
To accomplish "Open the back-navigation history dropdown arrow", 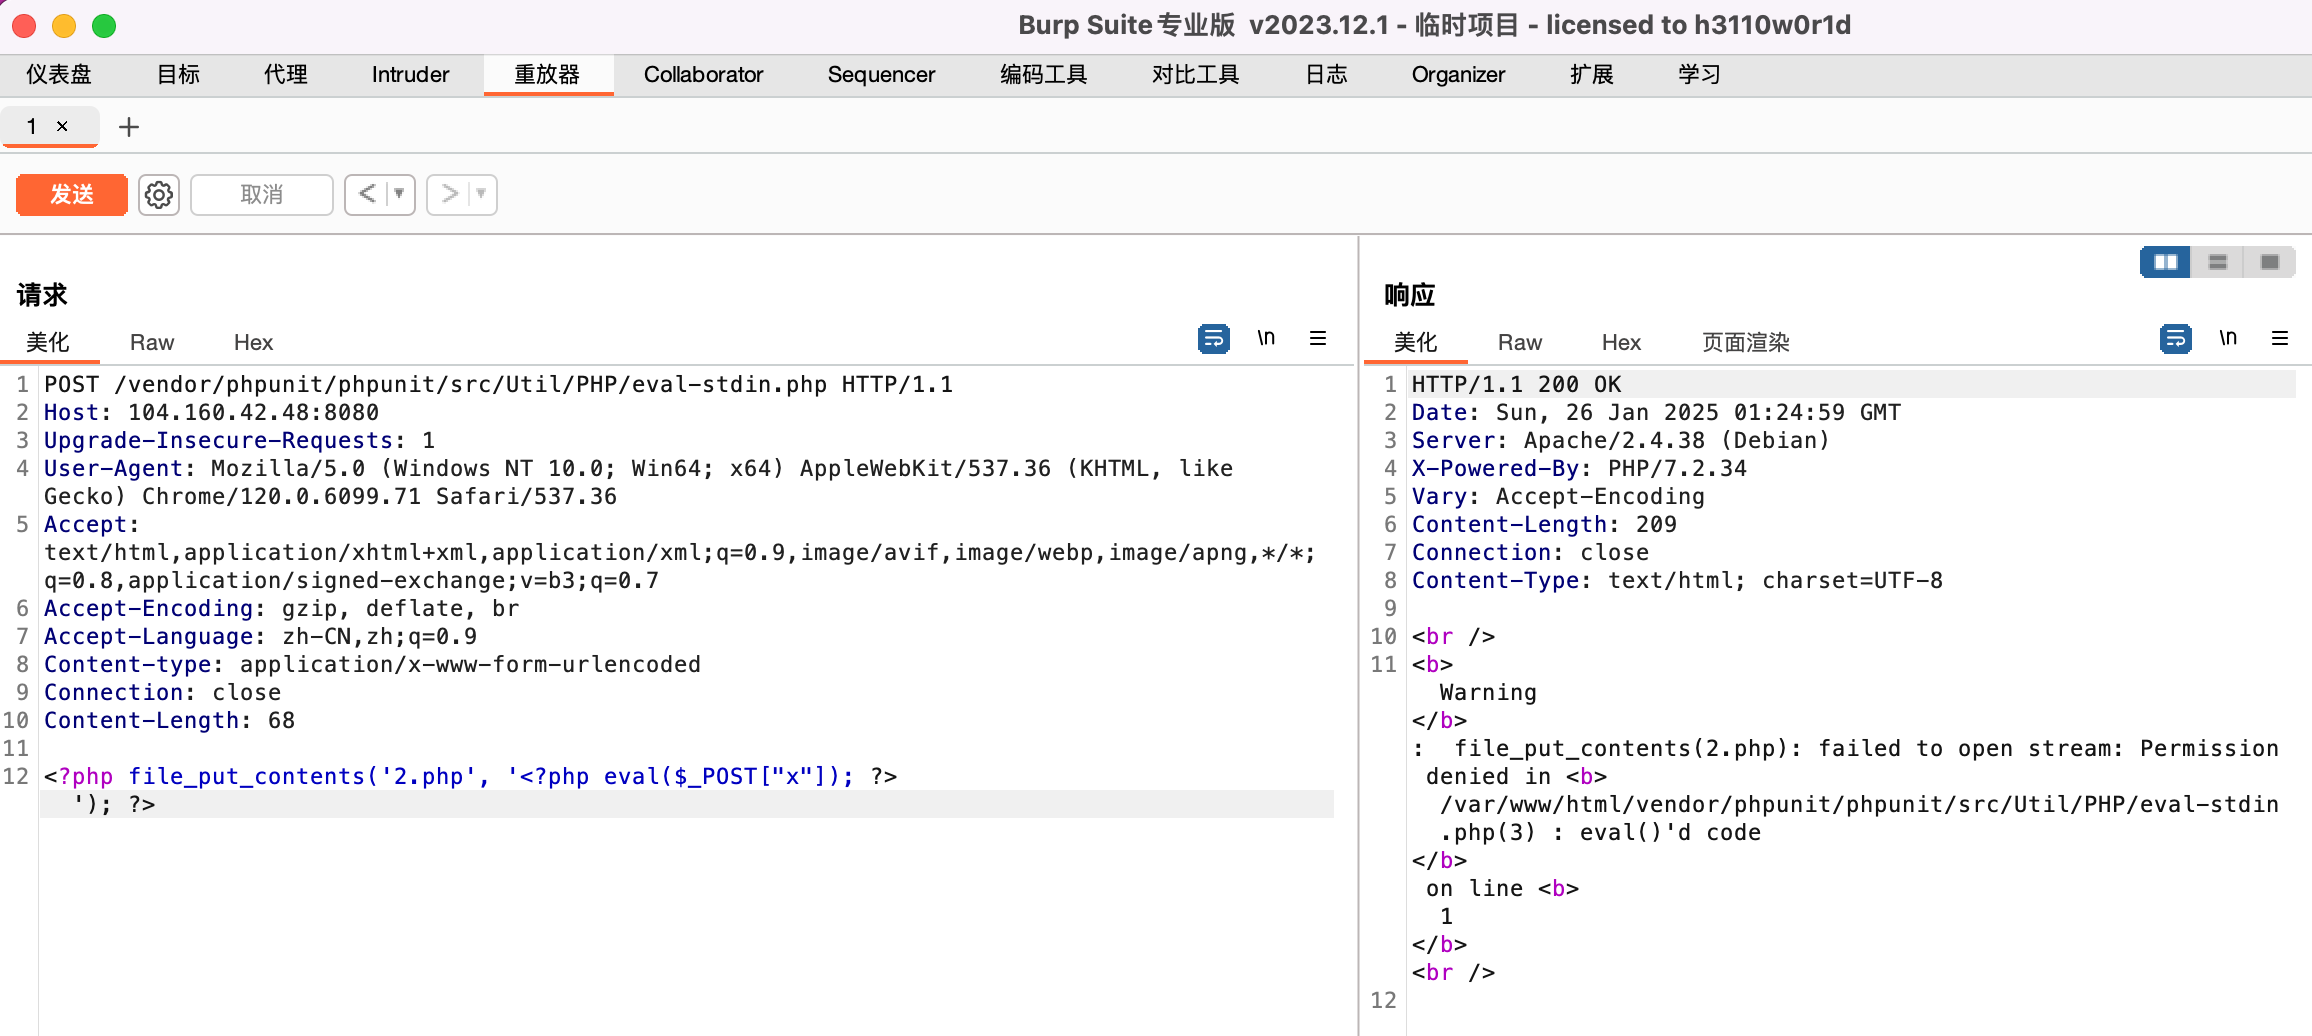I will (x=398, y=194).
